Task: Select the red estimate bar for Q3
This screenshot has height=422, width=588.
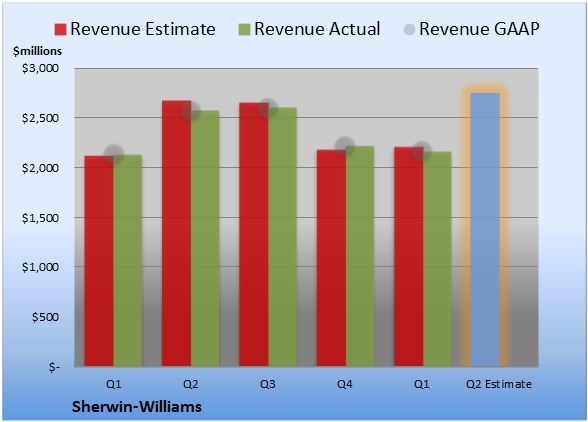Action: [254, 234]
